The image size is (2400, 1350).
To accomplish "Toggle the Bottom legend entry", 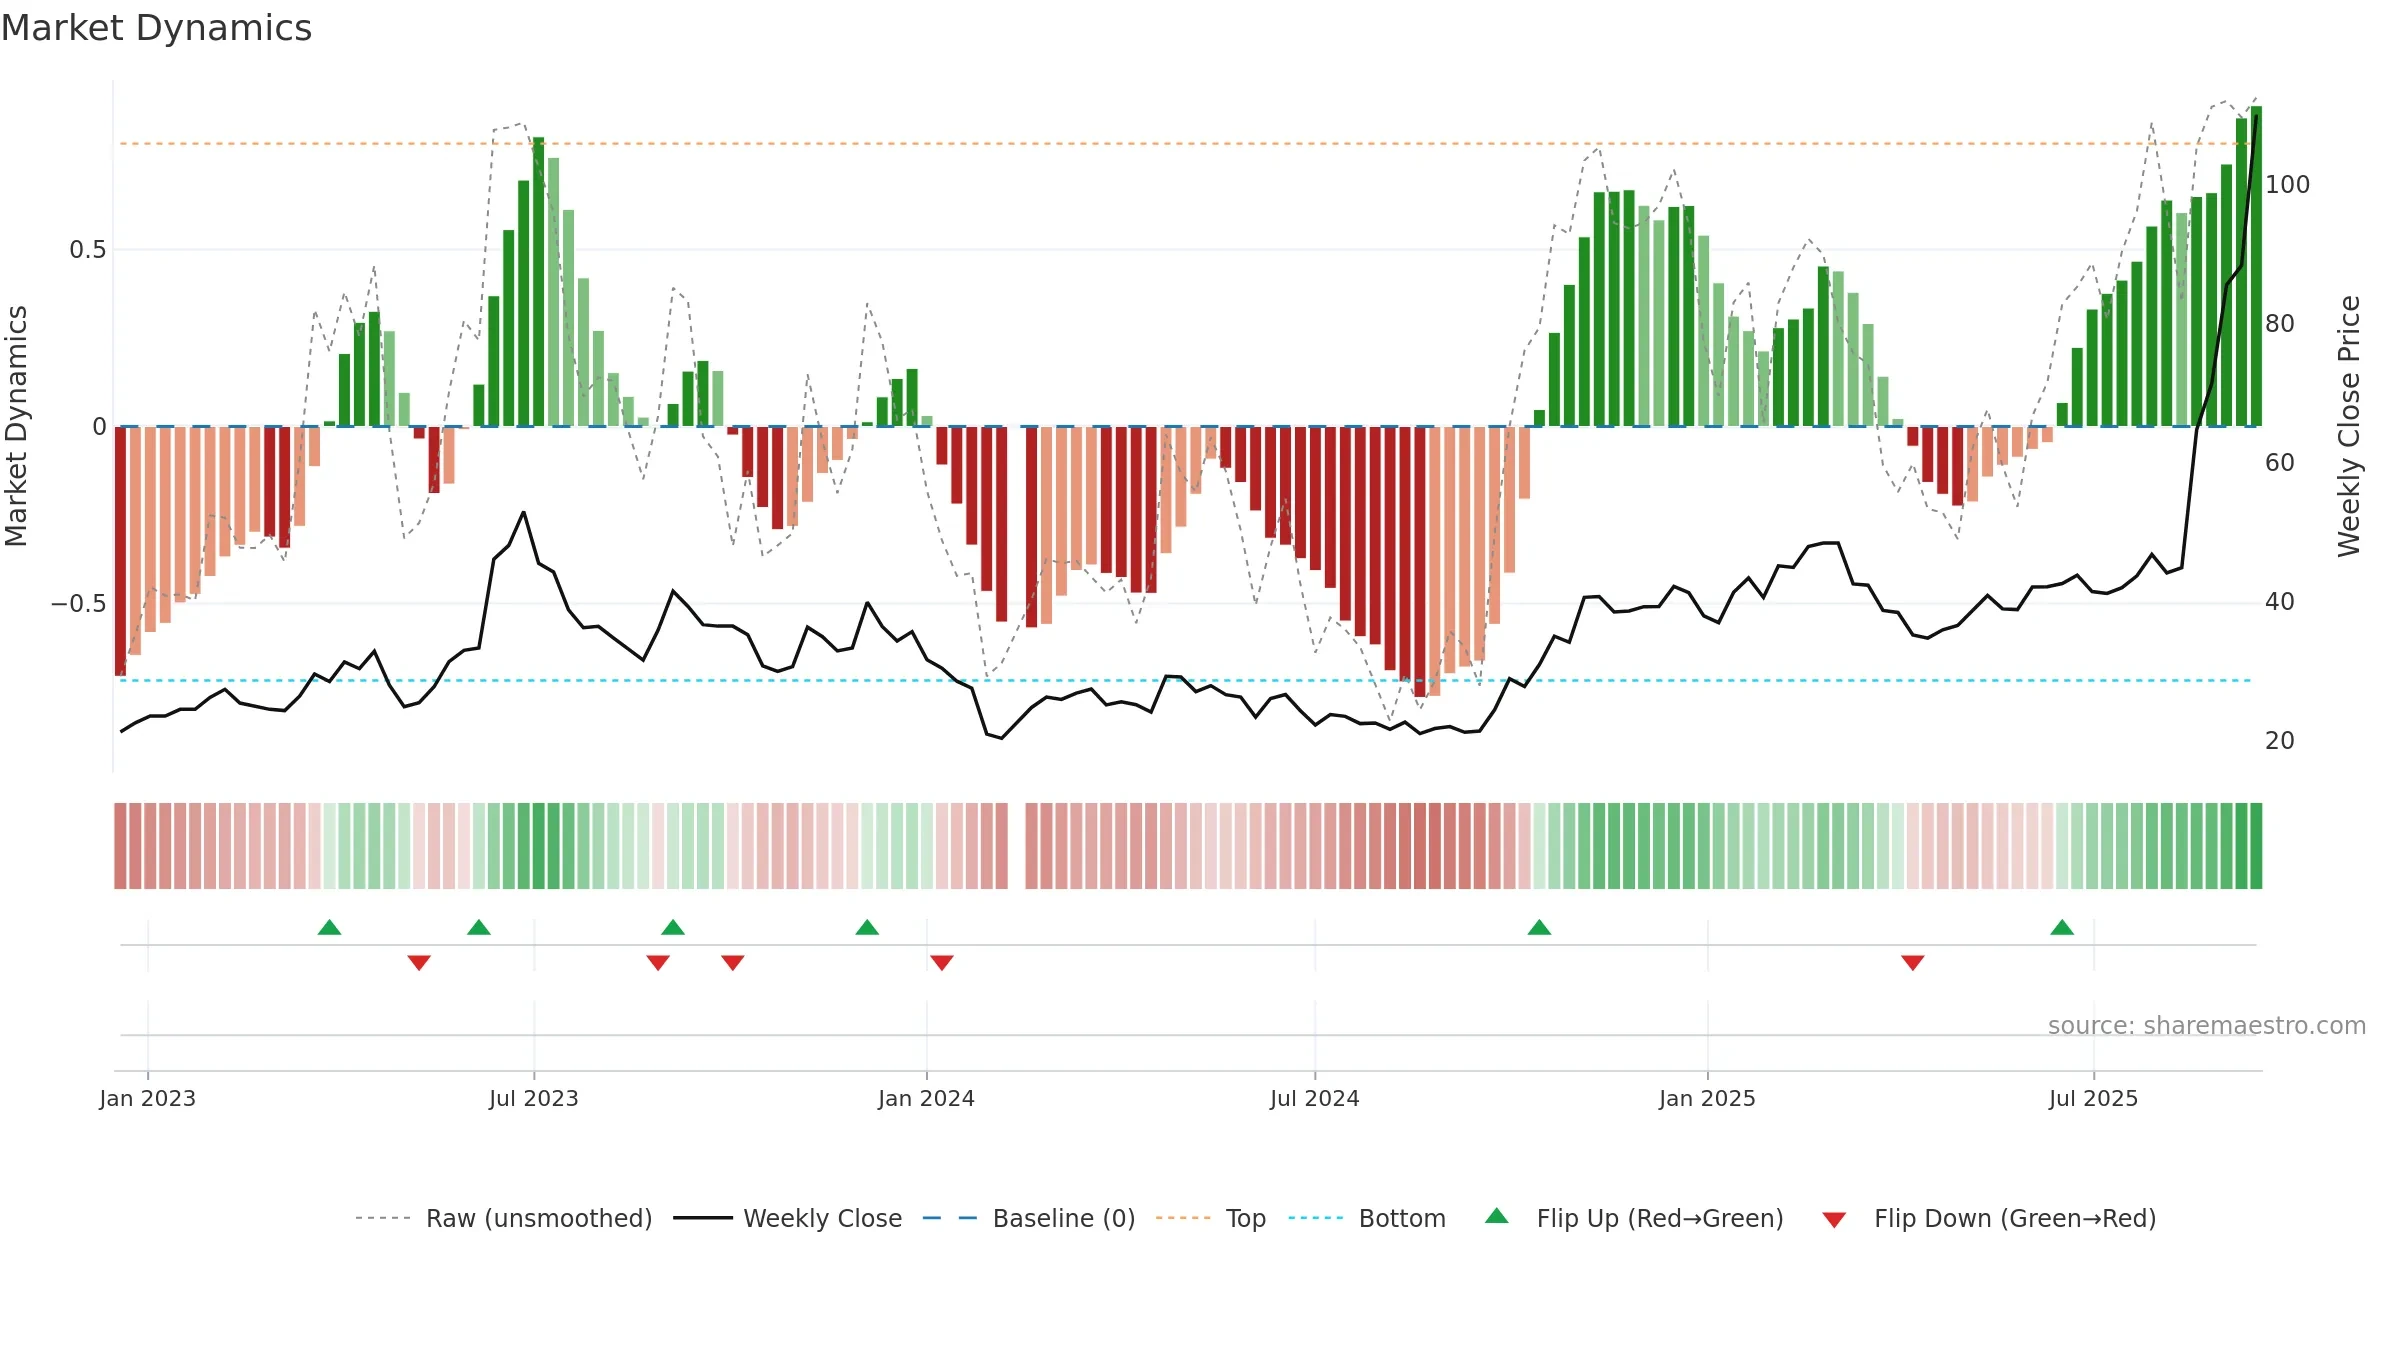I will (1367, 1218).
